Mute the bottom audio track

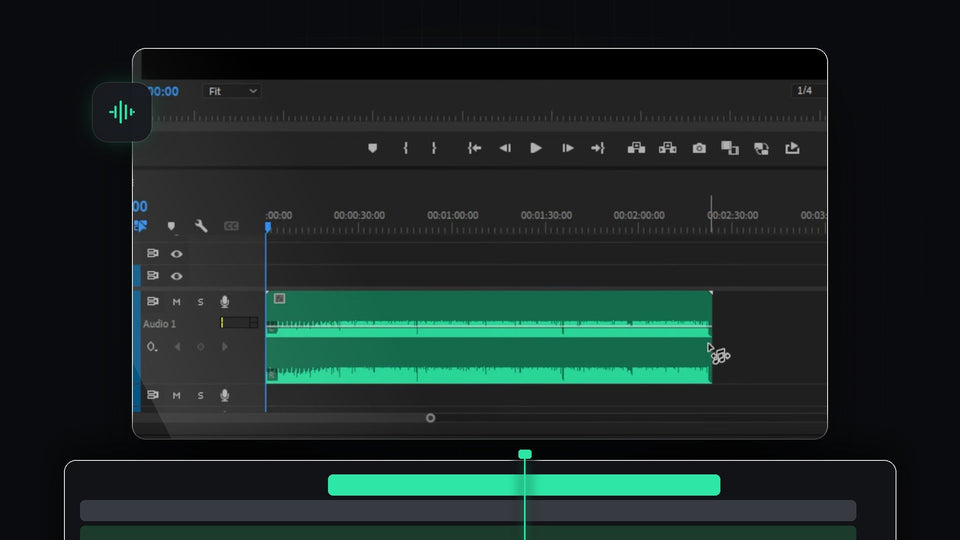tap(176, 396)
